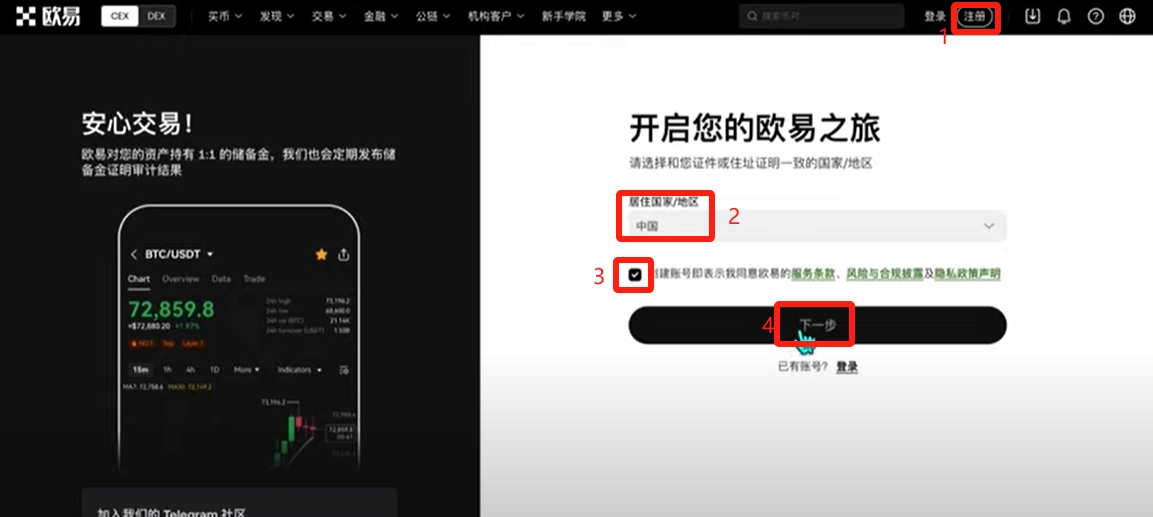Click the OKX 欧易 logo
Viewport: 1153px width, 517px height.
(x=48, y=16)
